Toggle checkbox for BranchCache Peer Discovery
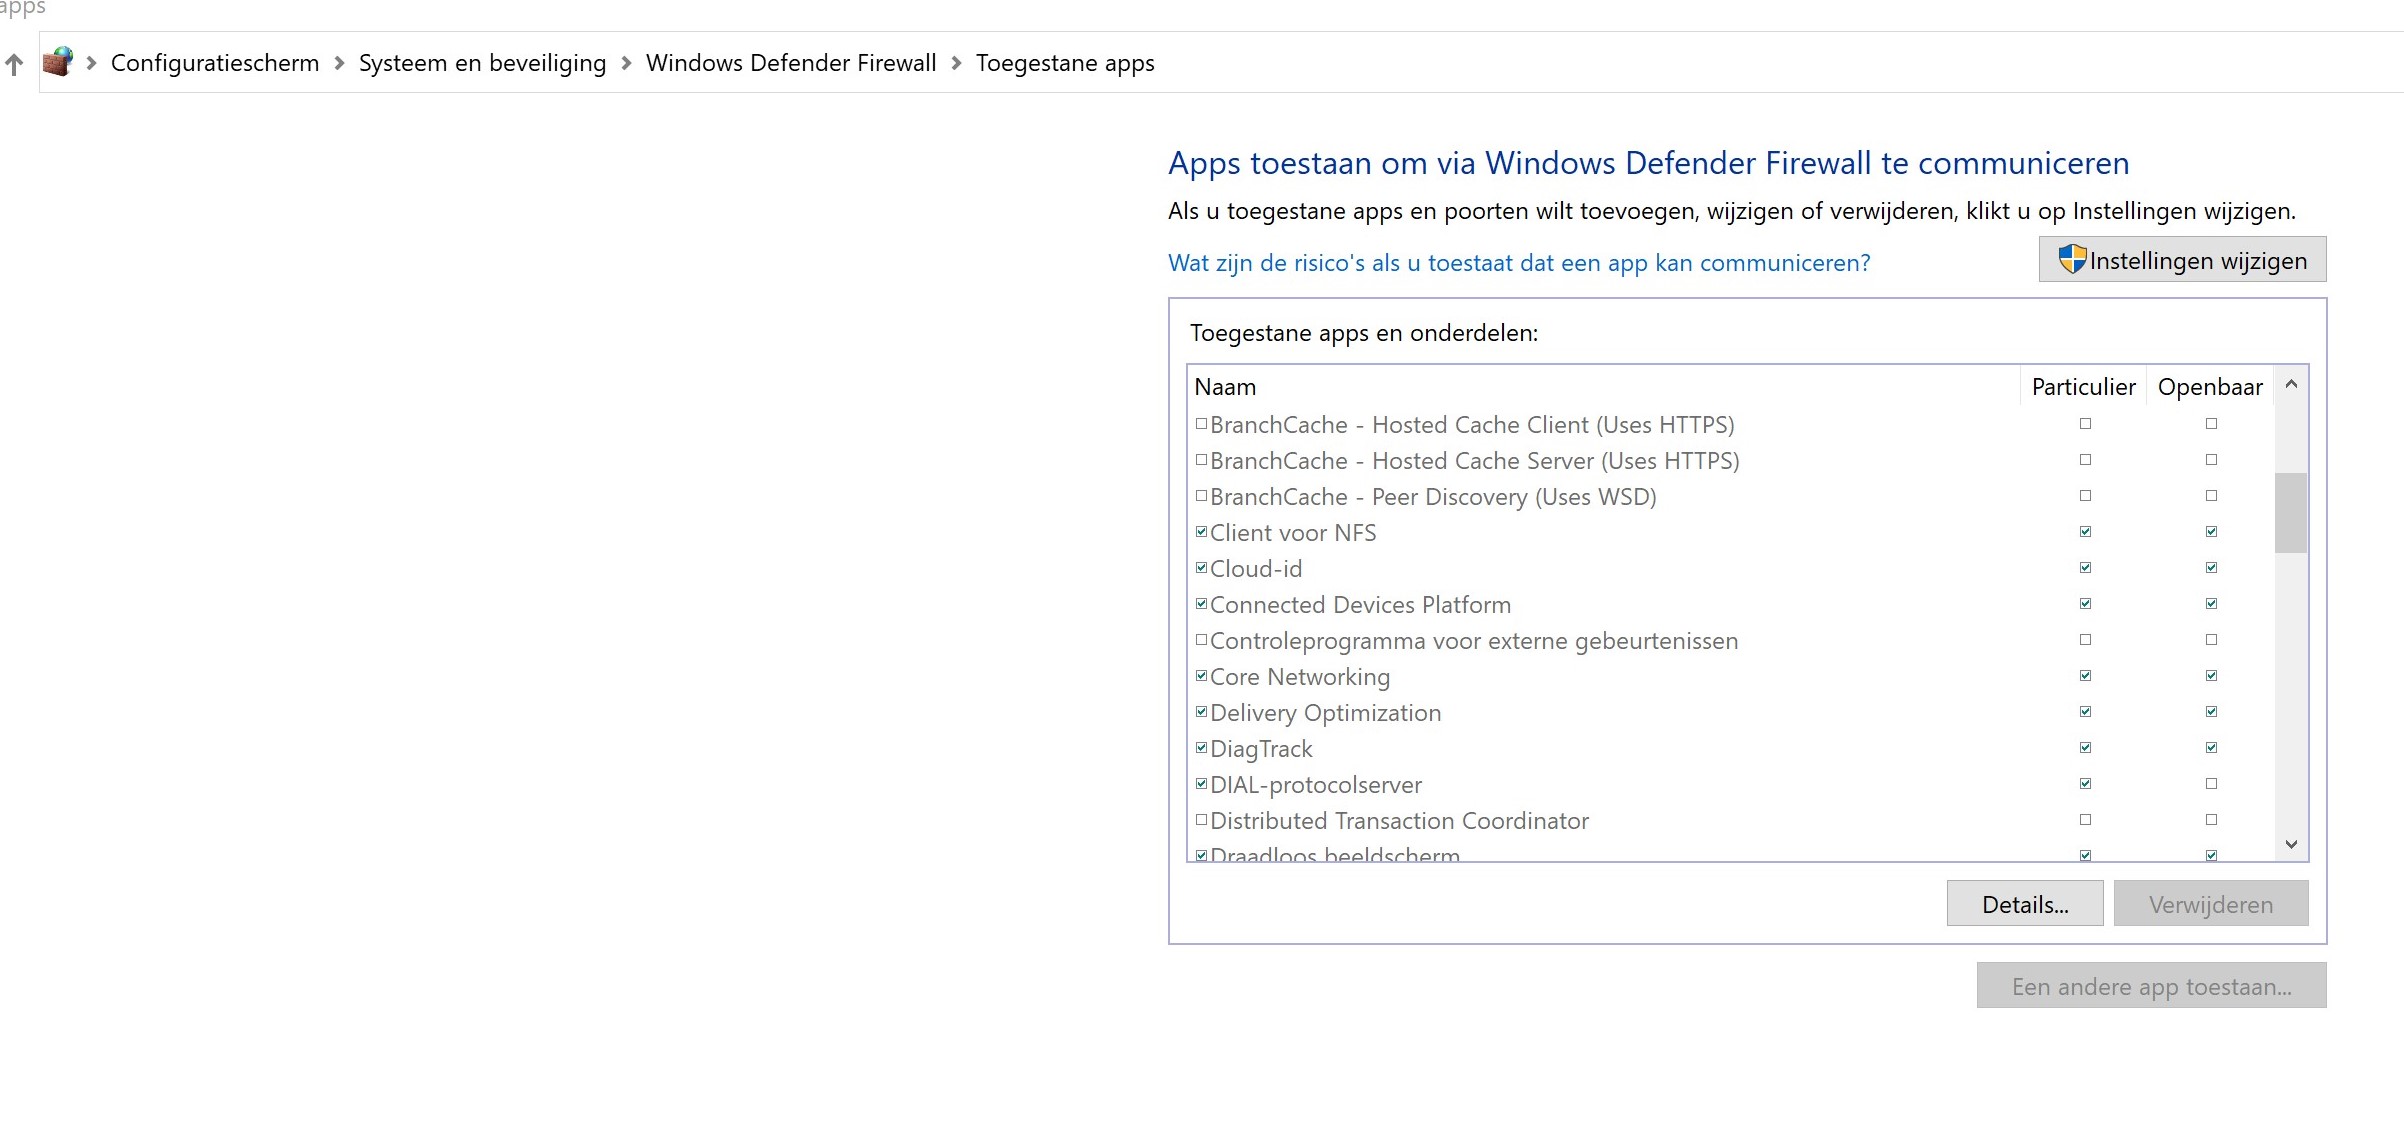 pos(1201,496)
